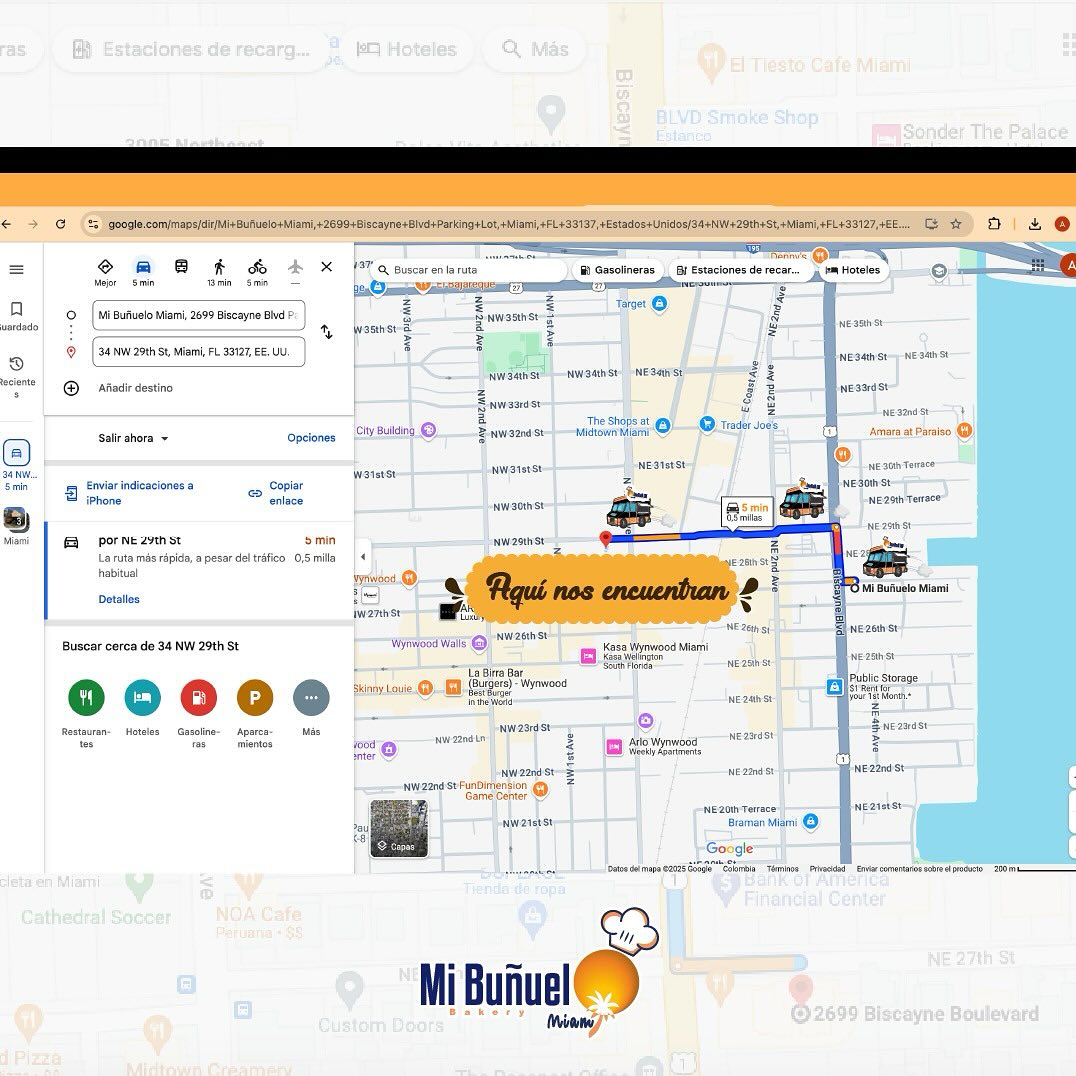1076x1076 pixels.
Task: Open the Salir ahora departure dropdown
Action: 133,438
